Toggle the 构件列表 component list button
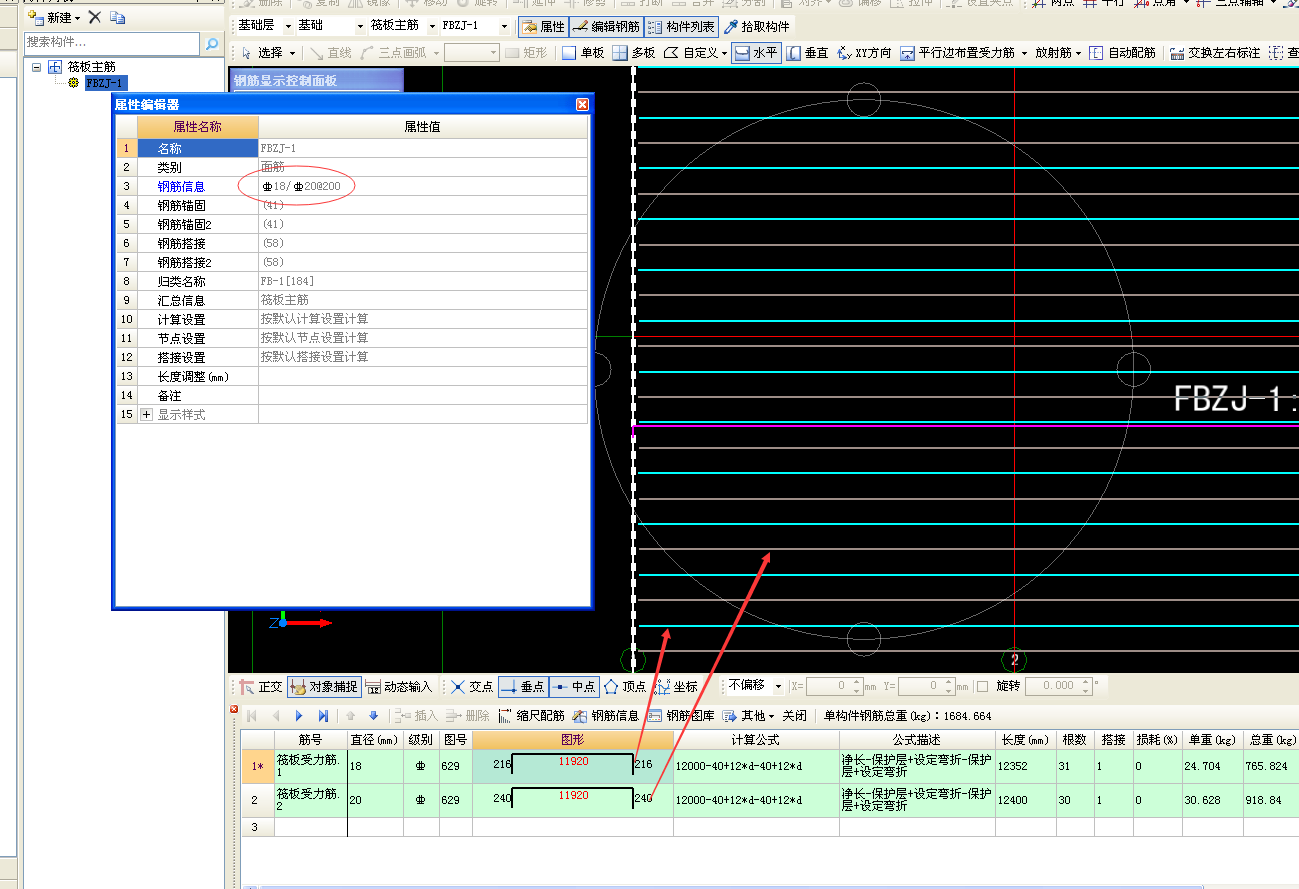 pos(681,27)
